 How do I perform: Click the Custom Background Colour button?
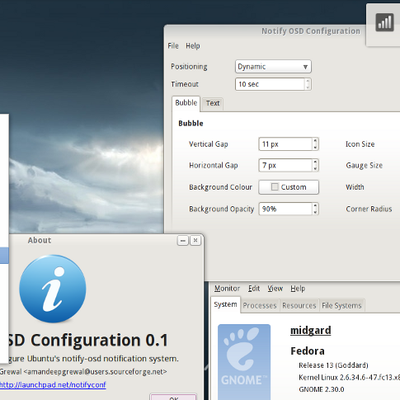(289, 187)
